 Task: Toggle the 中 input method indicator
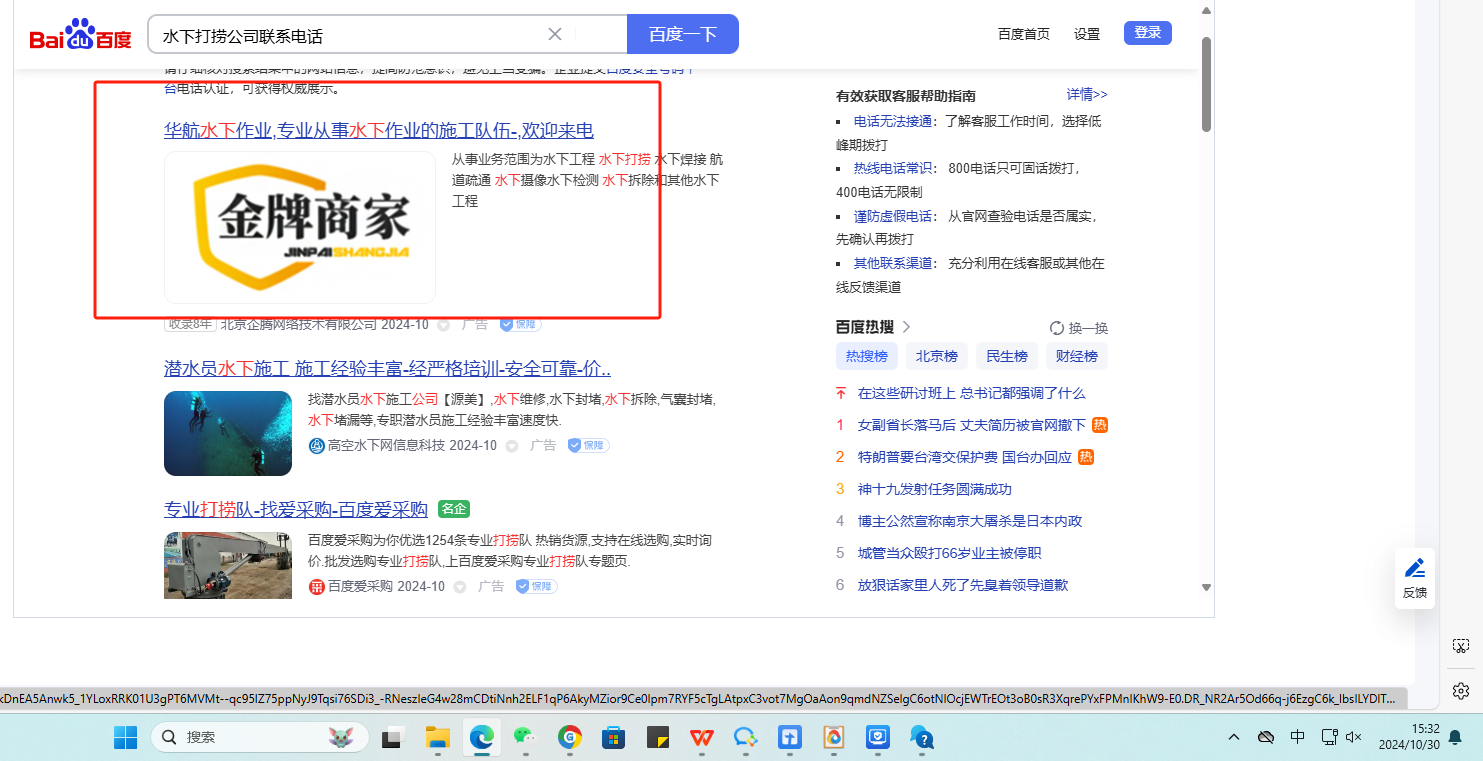click(x=1297, y=737)
